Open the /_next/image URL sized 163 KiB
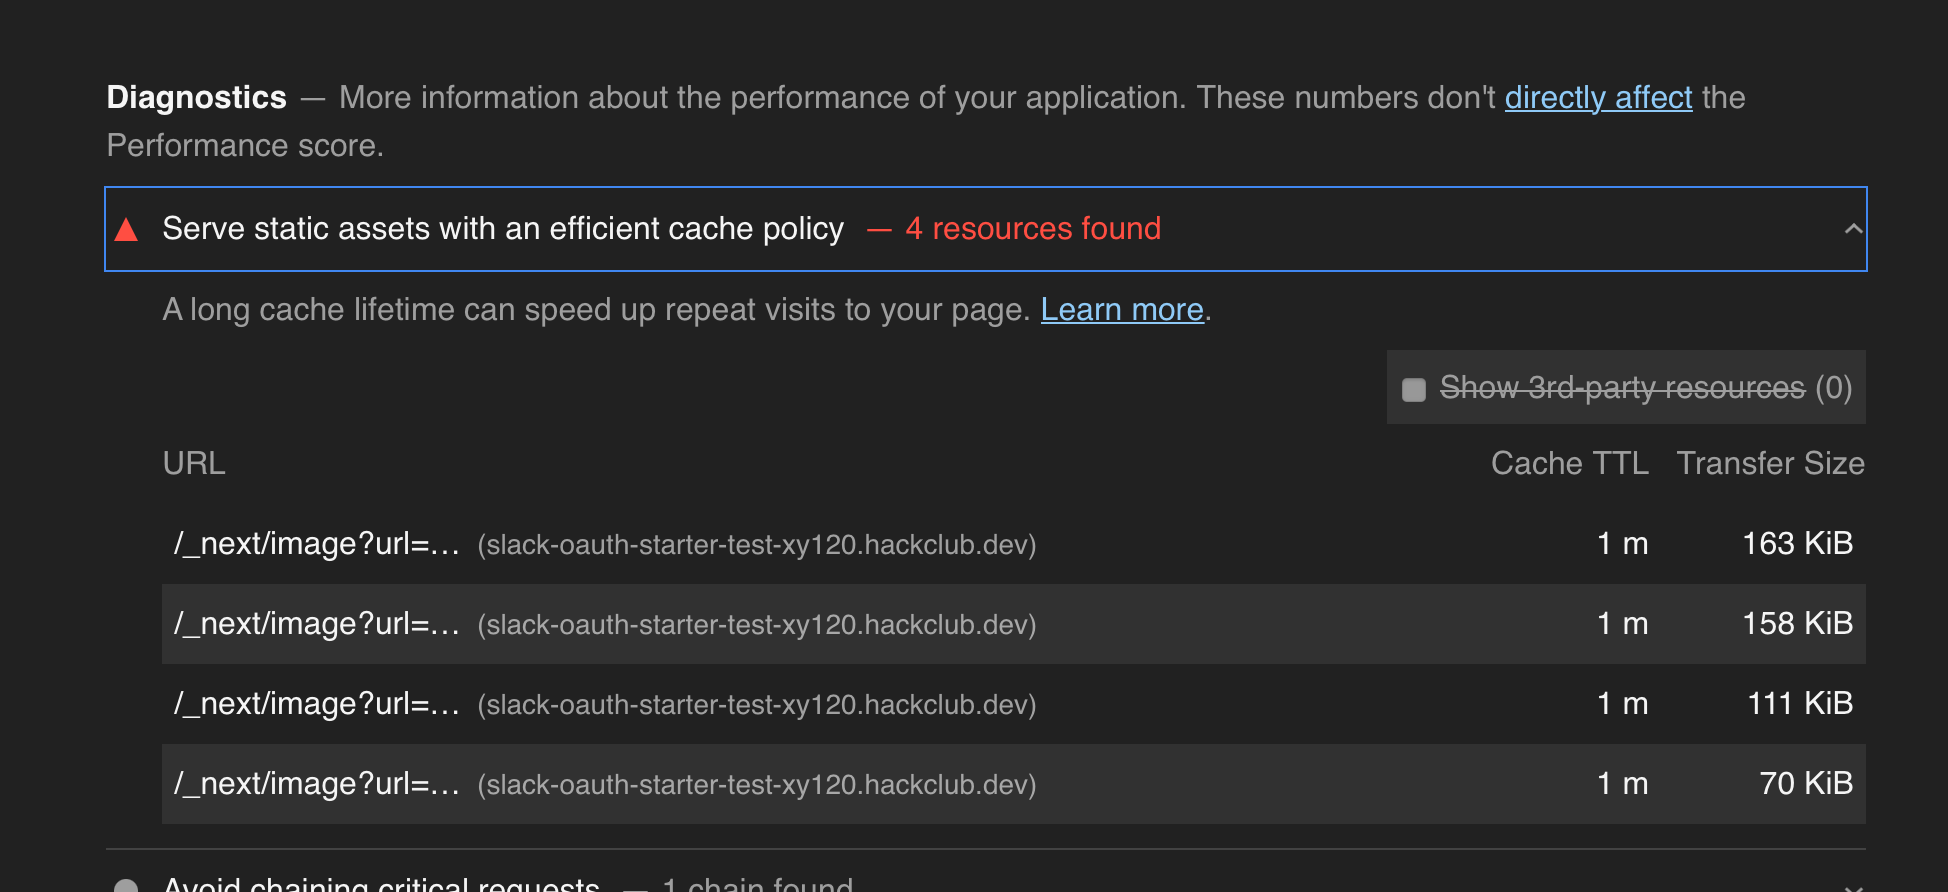Screen dimensions: 1948x892 click(317, 544)
